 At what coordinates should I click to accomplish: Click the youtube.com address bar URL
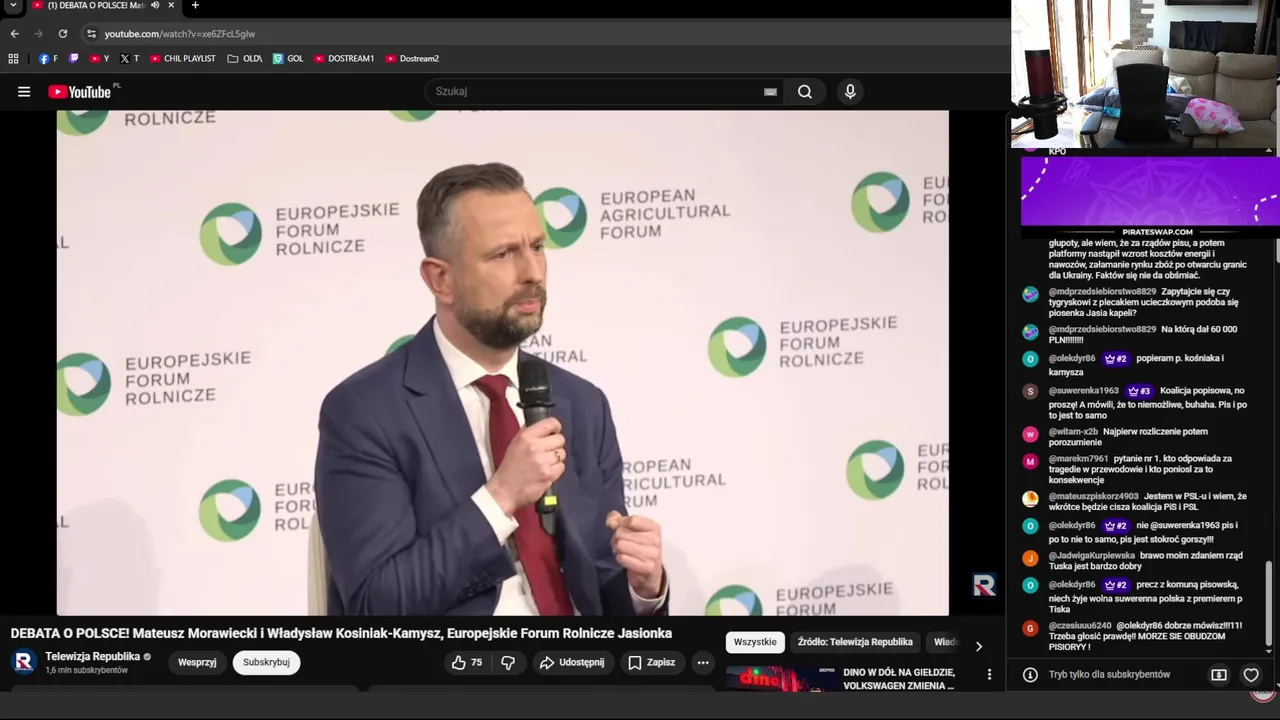click(x=180, y=34)
